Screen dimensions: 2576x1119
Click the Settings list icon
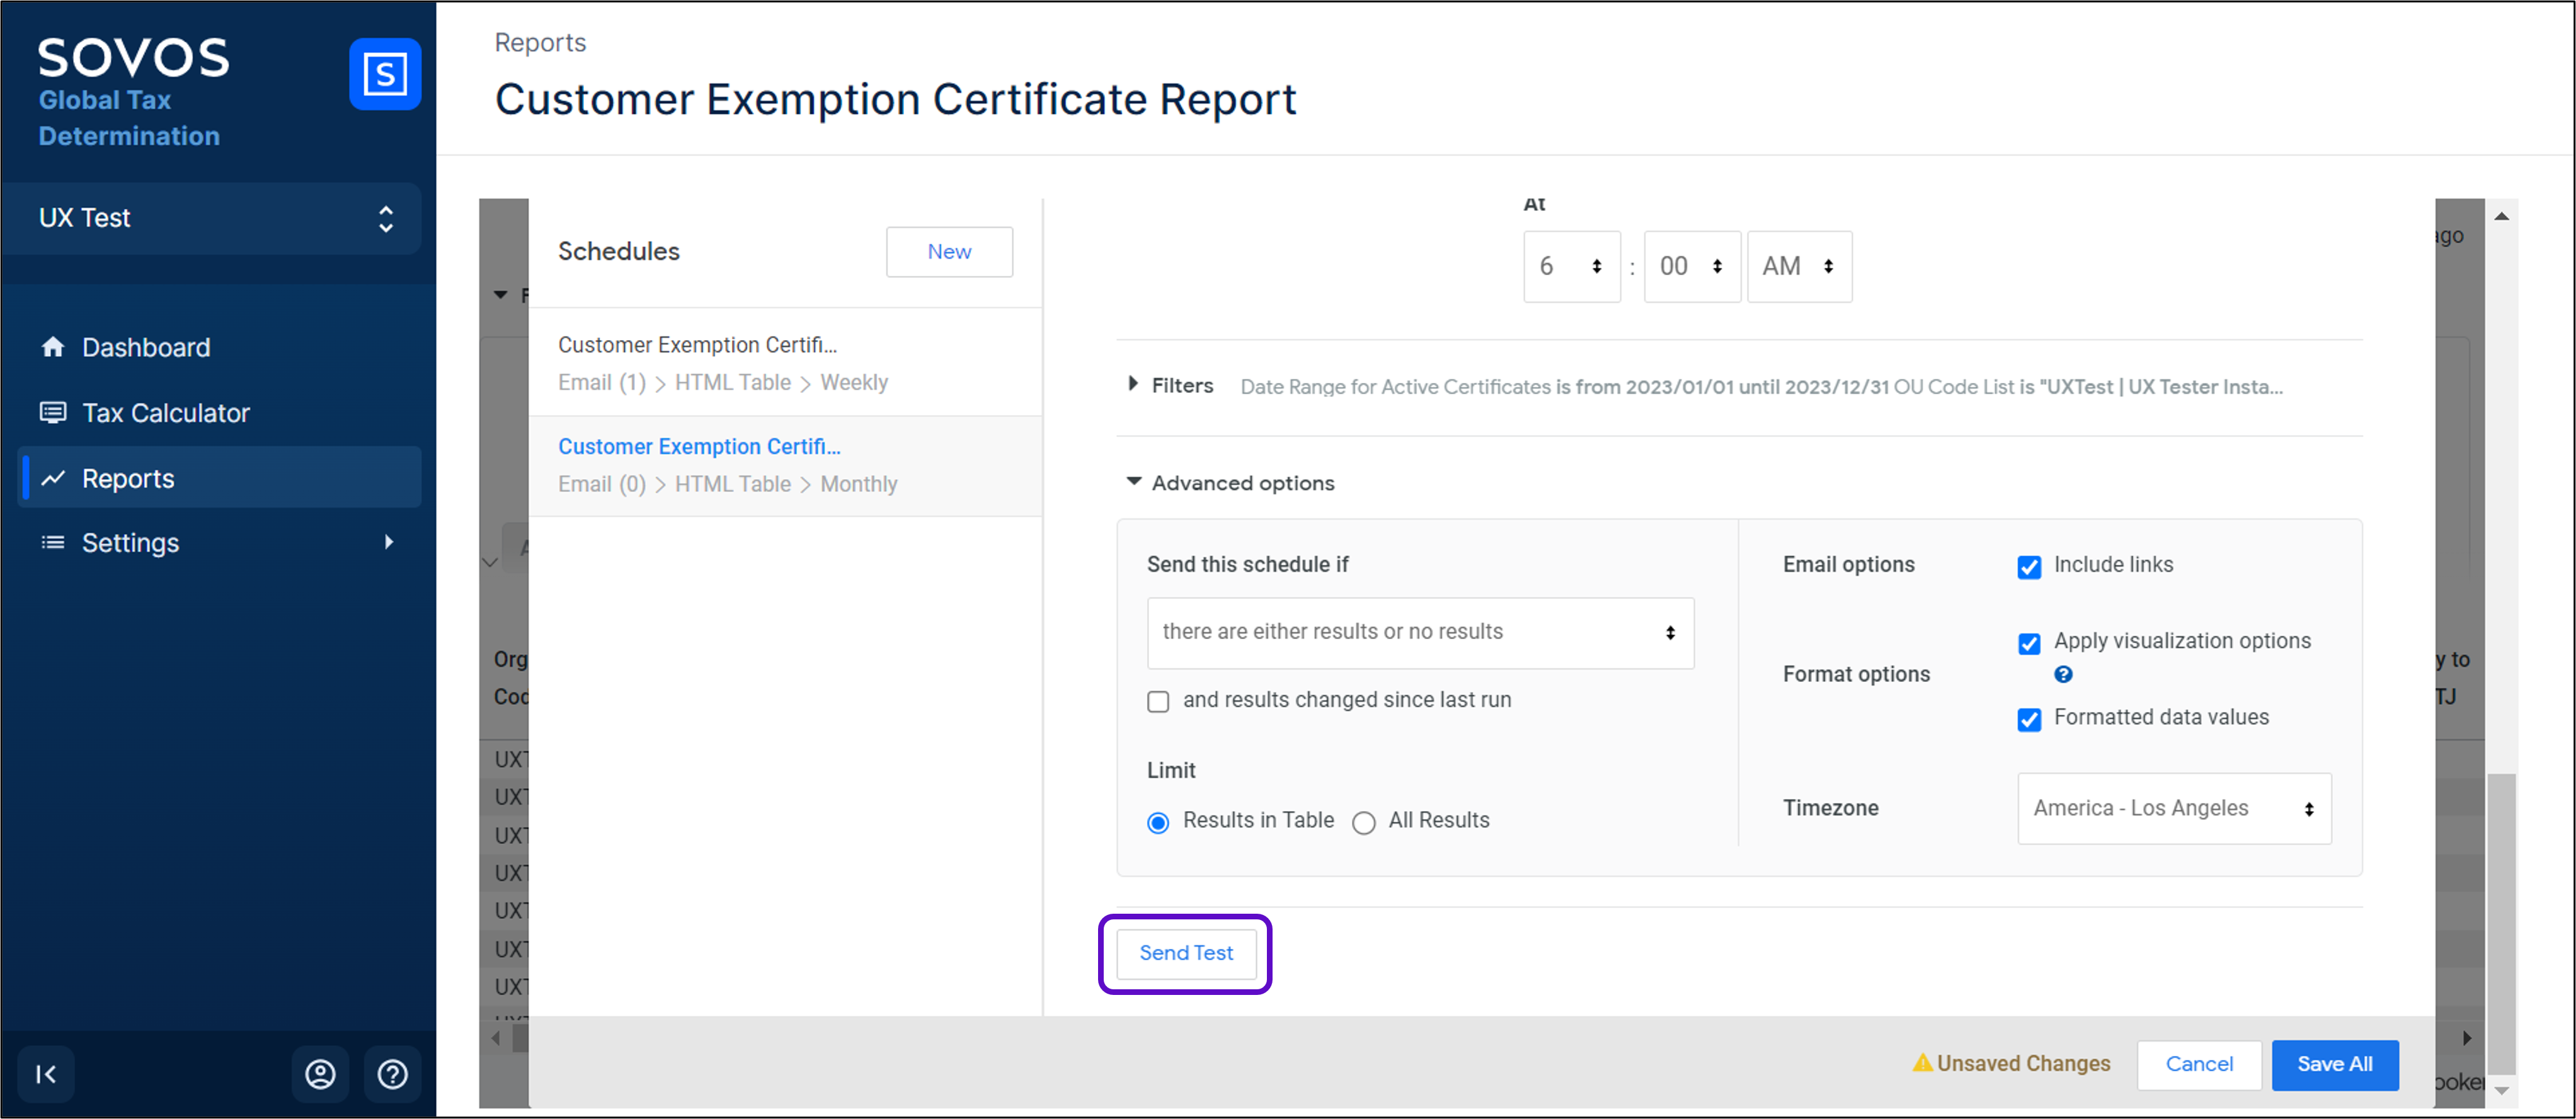[53, 542]
